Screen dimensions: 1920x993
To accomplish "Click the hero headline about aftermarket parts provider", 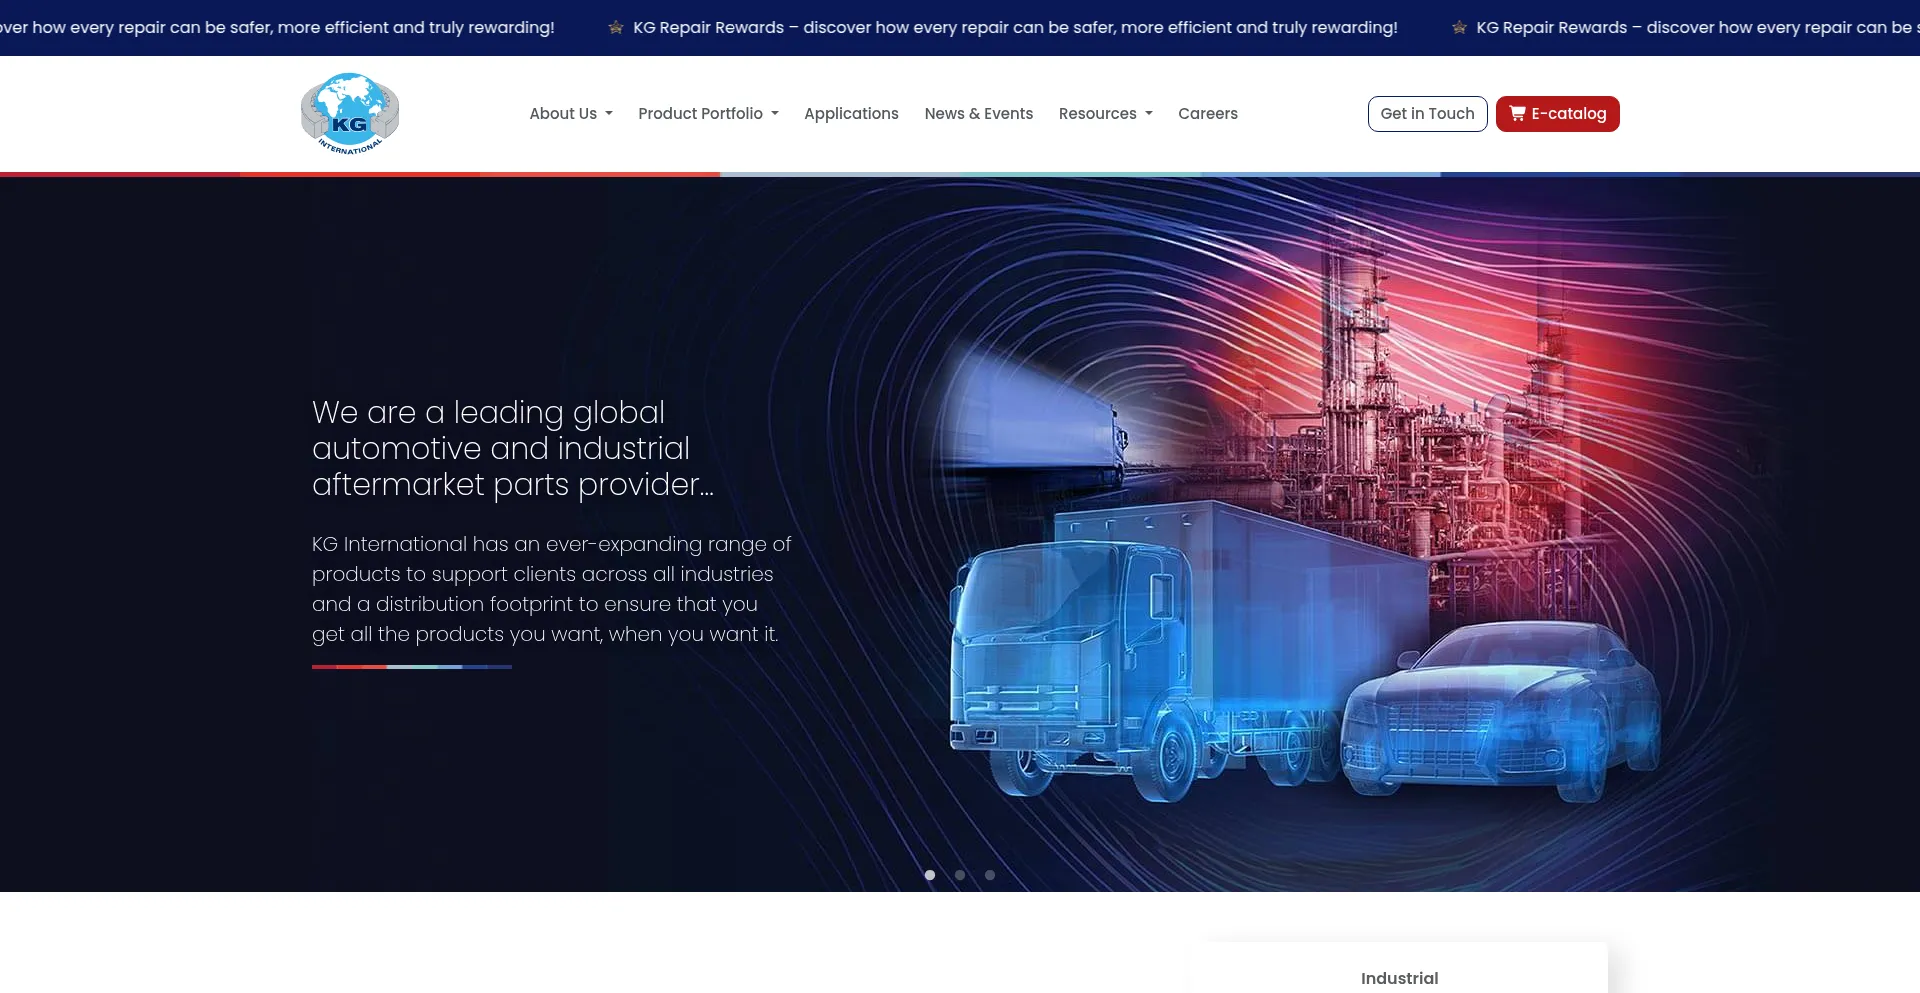I will click(512, 448).
